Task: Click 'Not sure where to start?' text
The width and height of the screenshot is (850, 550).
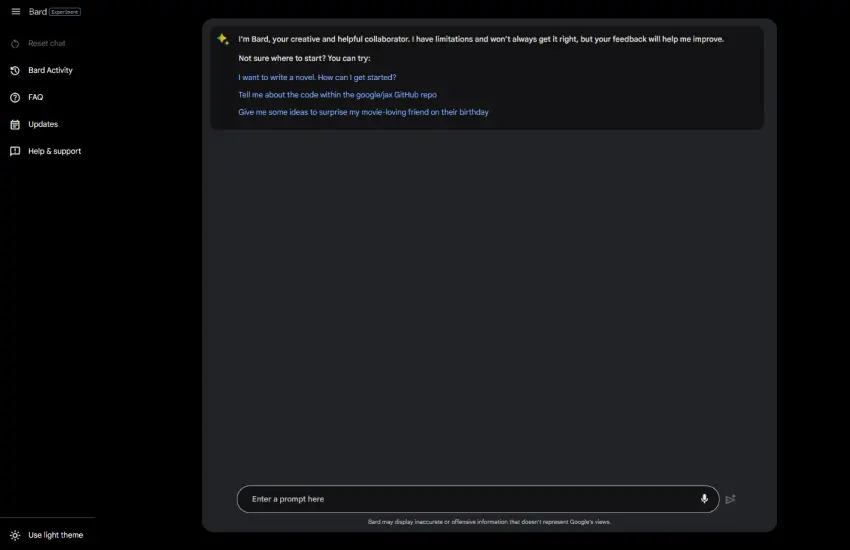Action: click(x=304, y=58)
